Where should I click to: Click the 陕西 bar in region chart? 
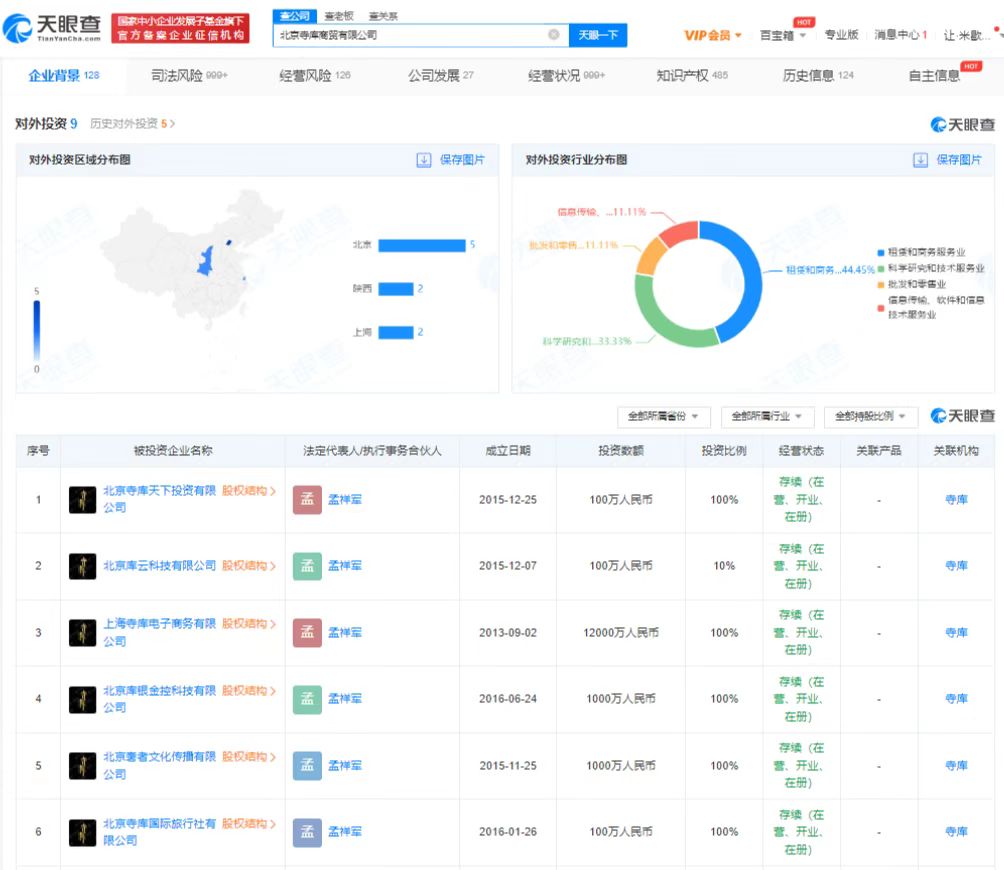[x=396, y=289]
